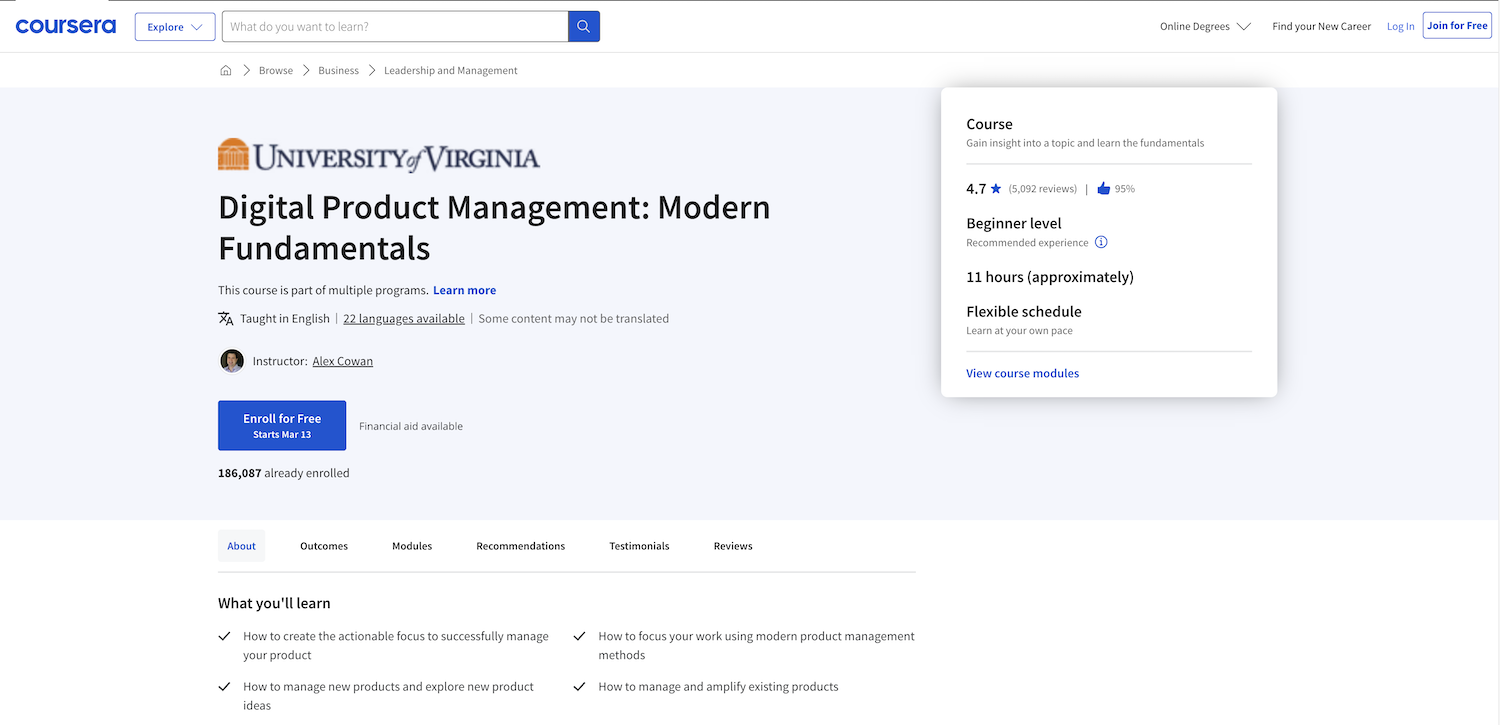Open the Recommendations tab

click(x=521, y=546)
